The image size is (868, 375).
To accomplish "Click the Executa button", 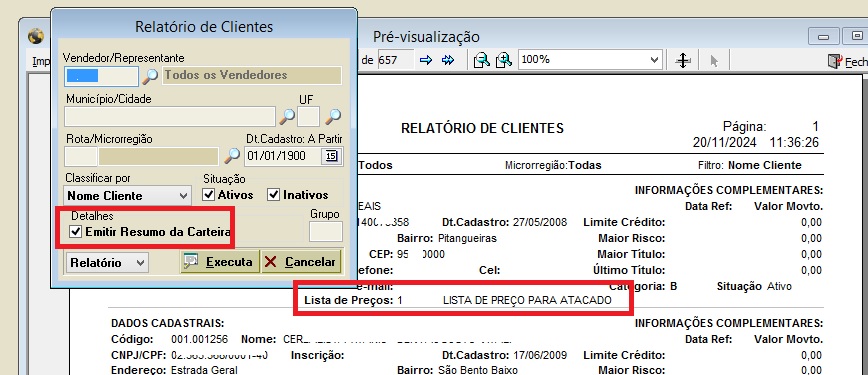I will 220,261.
